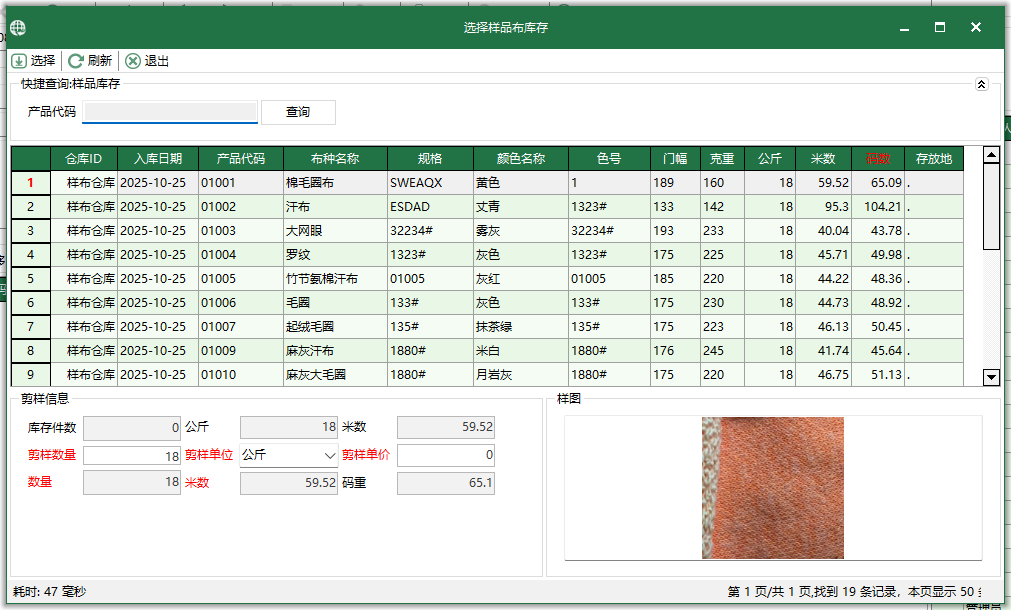The image size is (1011, 610).
Task: Click the circular X icon beside 退出
Action: pyautogui.click(x=131, y=60)
